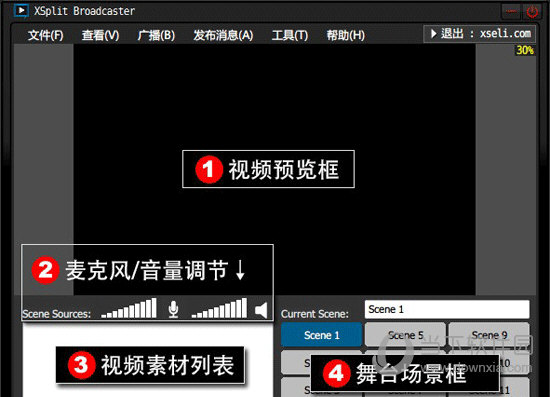Open the 广播(B) menu
This screenshot has width=550, height=397.
(156, 35)
